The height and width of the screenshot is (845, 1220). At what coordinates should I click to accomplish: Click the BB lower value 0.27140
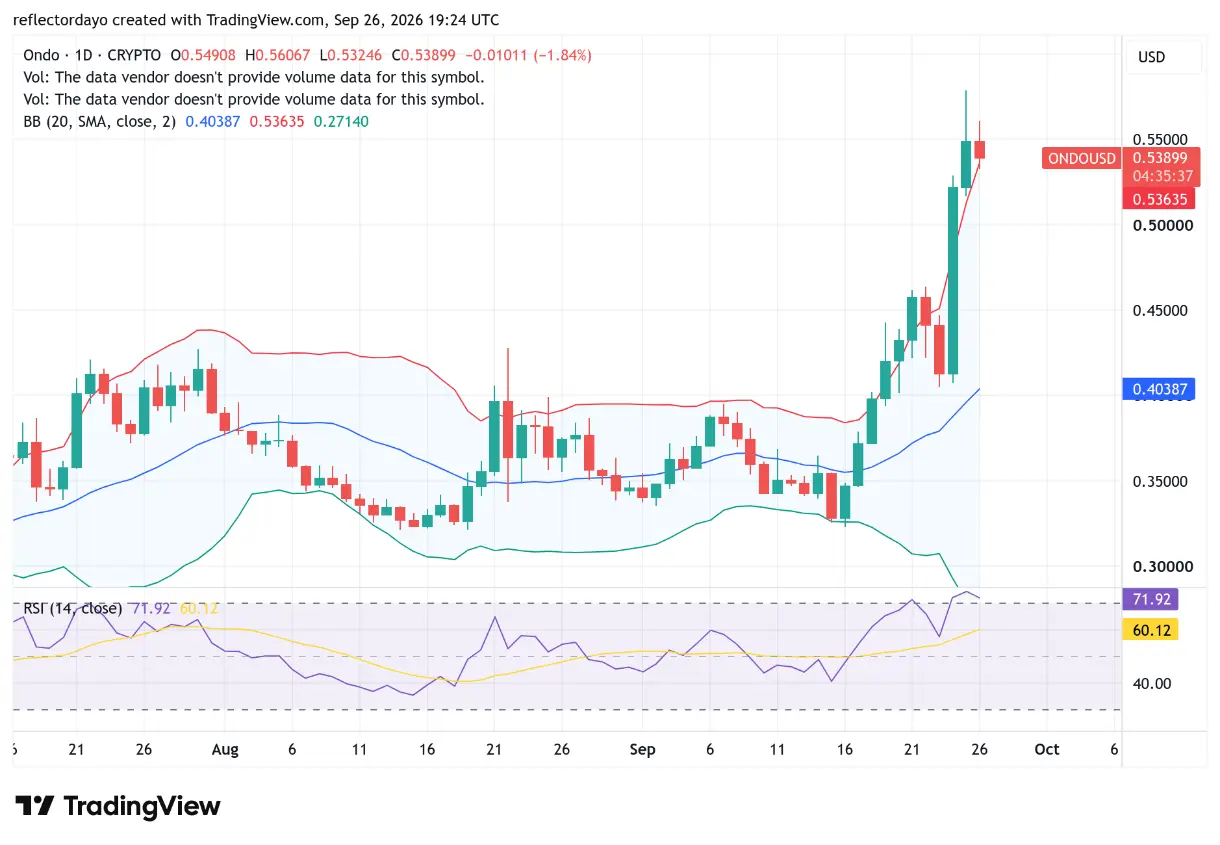(x=342, y=121)
